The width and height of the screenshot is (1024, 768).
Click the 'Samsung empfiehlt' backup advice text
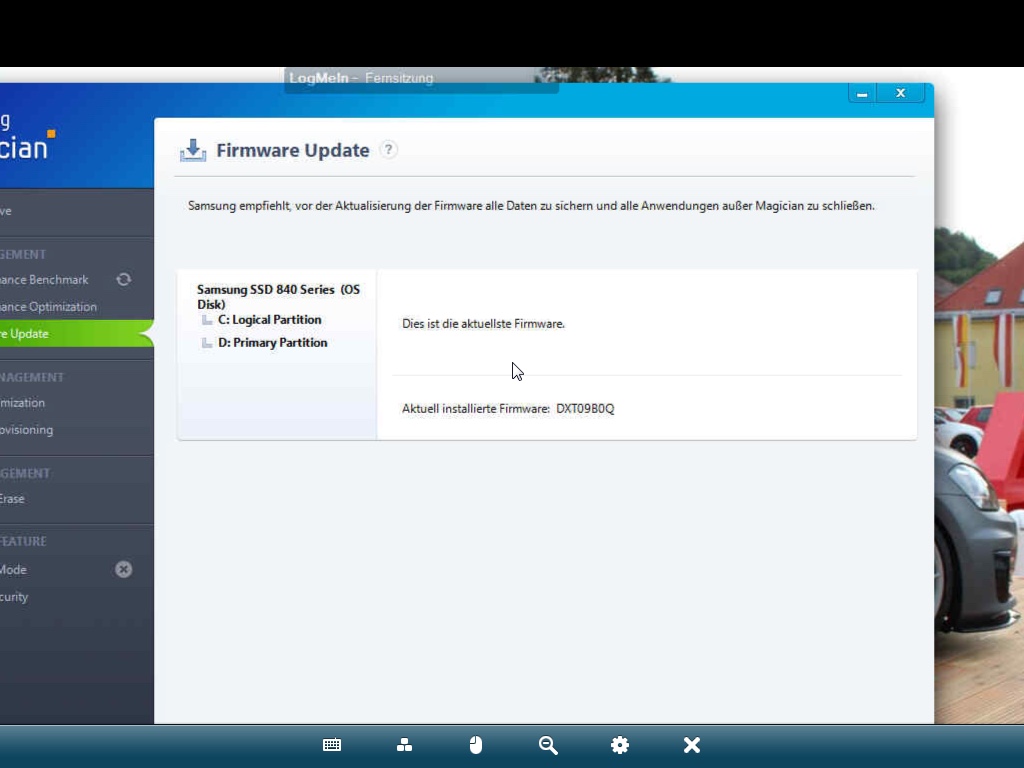[x=531, y=206]
